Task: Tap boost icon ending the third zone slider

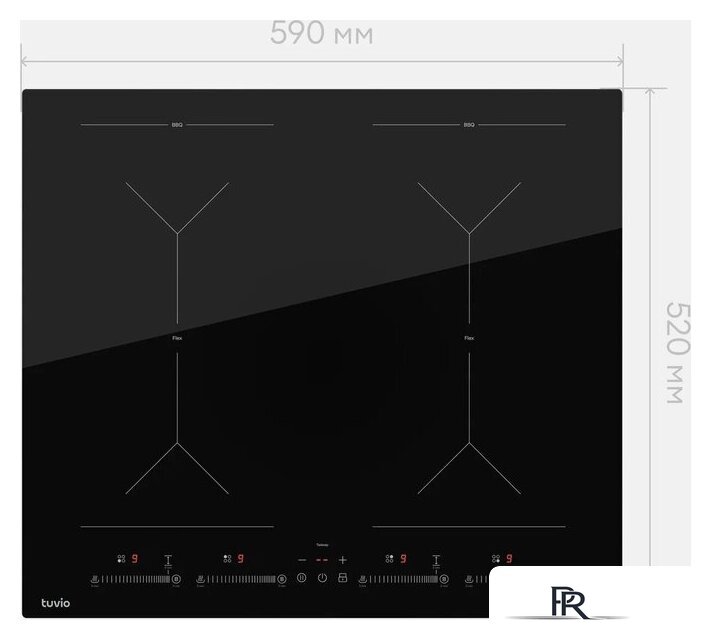Action: coord(444,579)
